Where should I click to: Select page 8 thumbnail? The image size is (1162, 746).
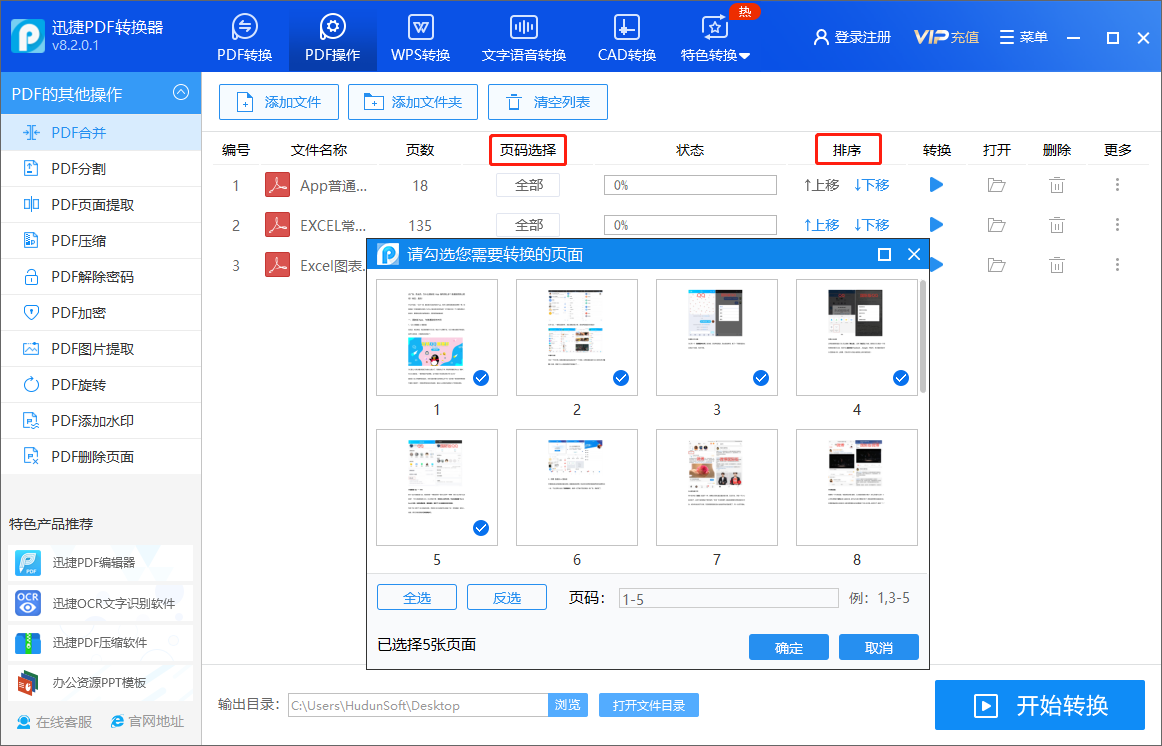click(857, 487)
